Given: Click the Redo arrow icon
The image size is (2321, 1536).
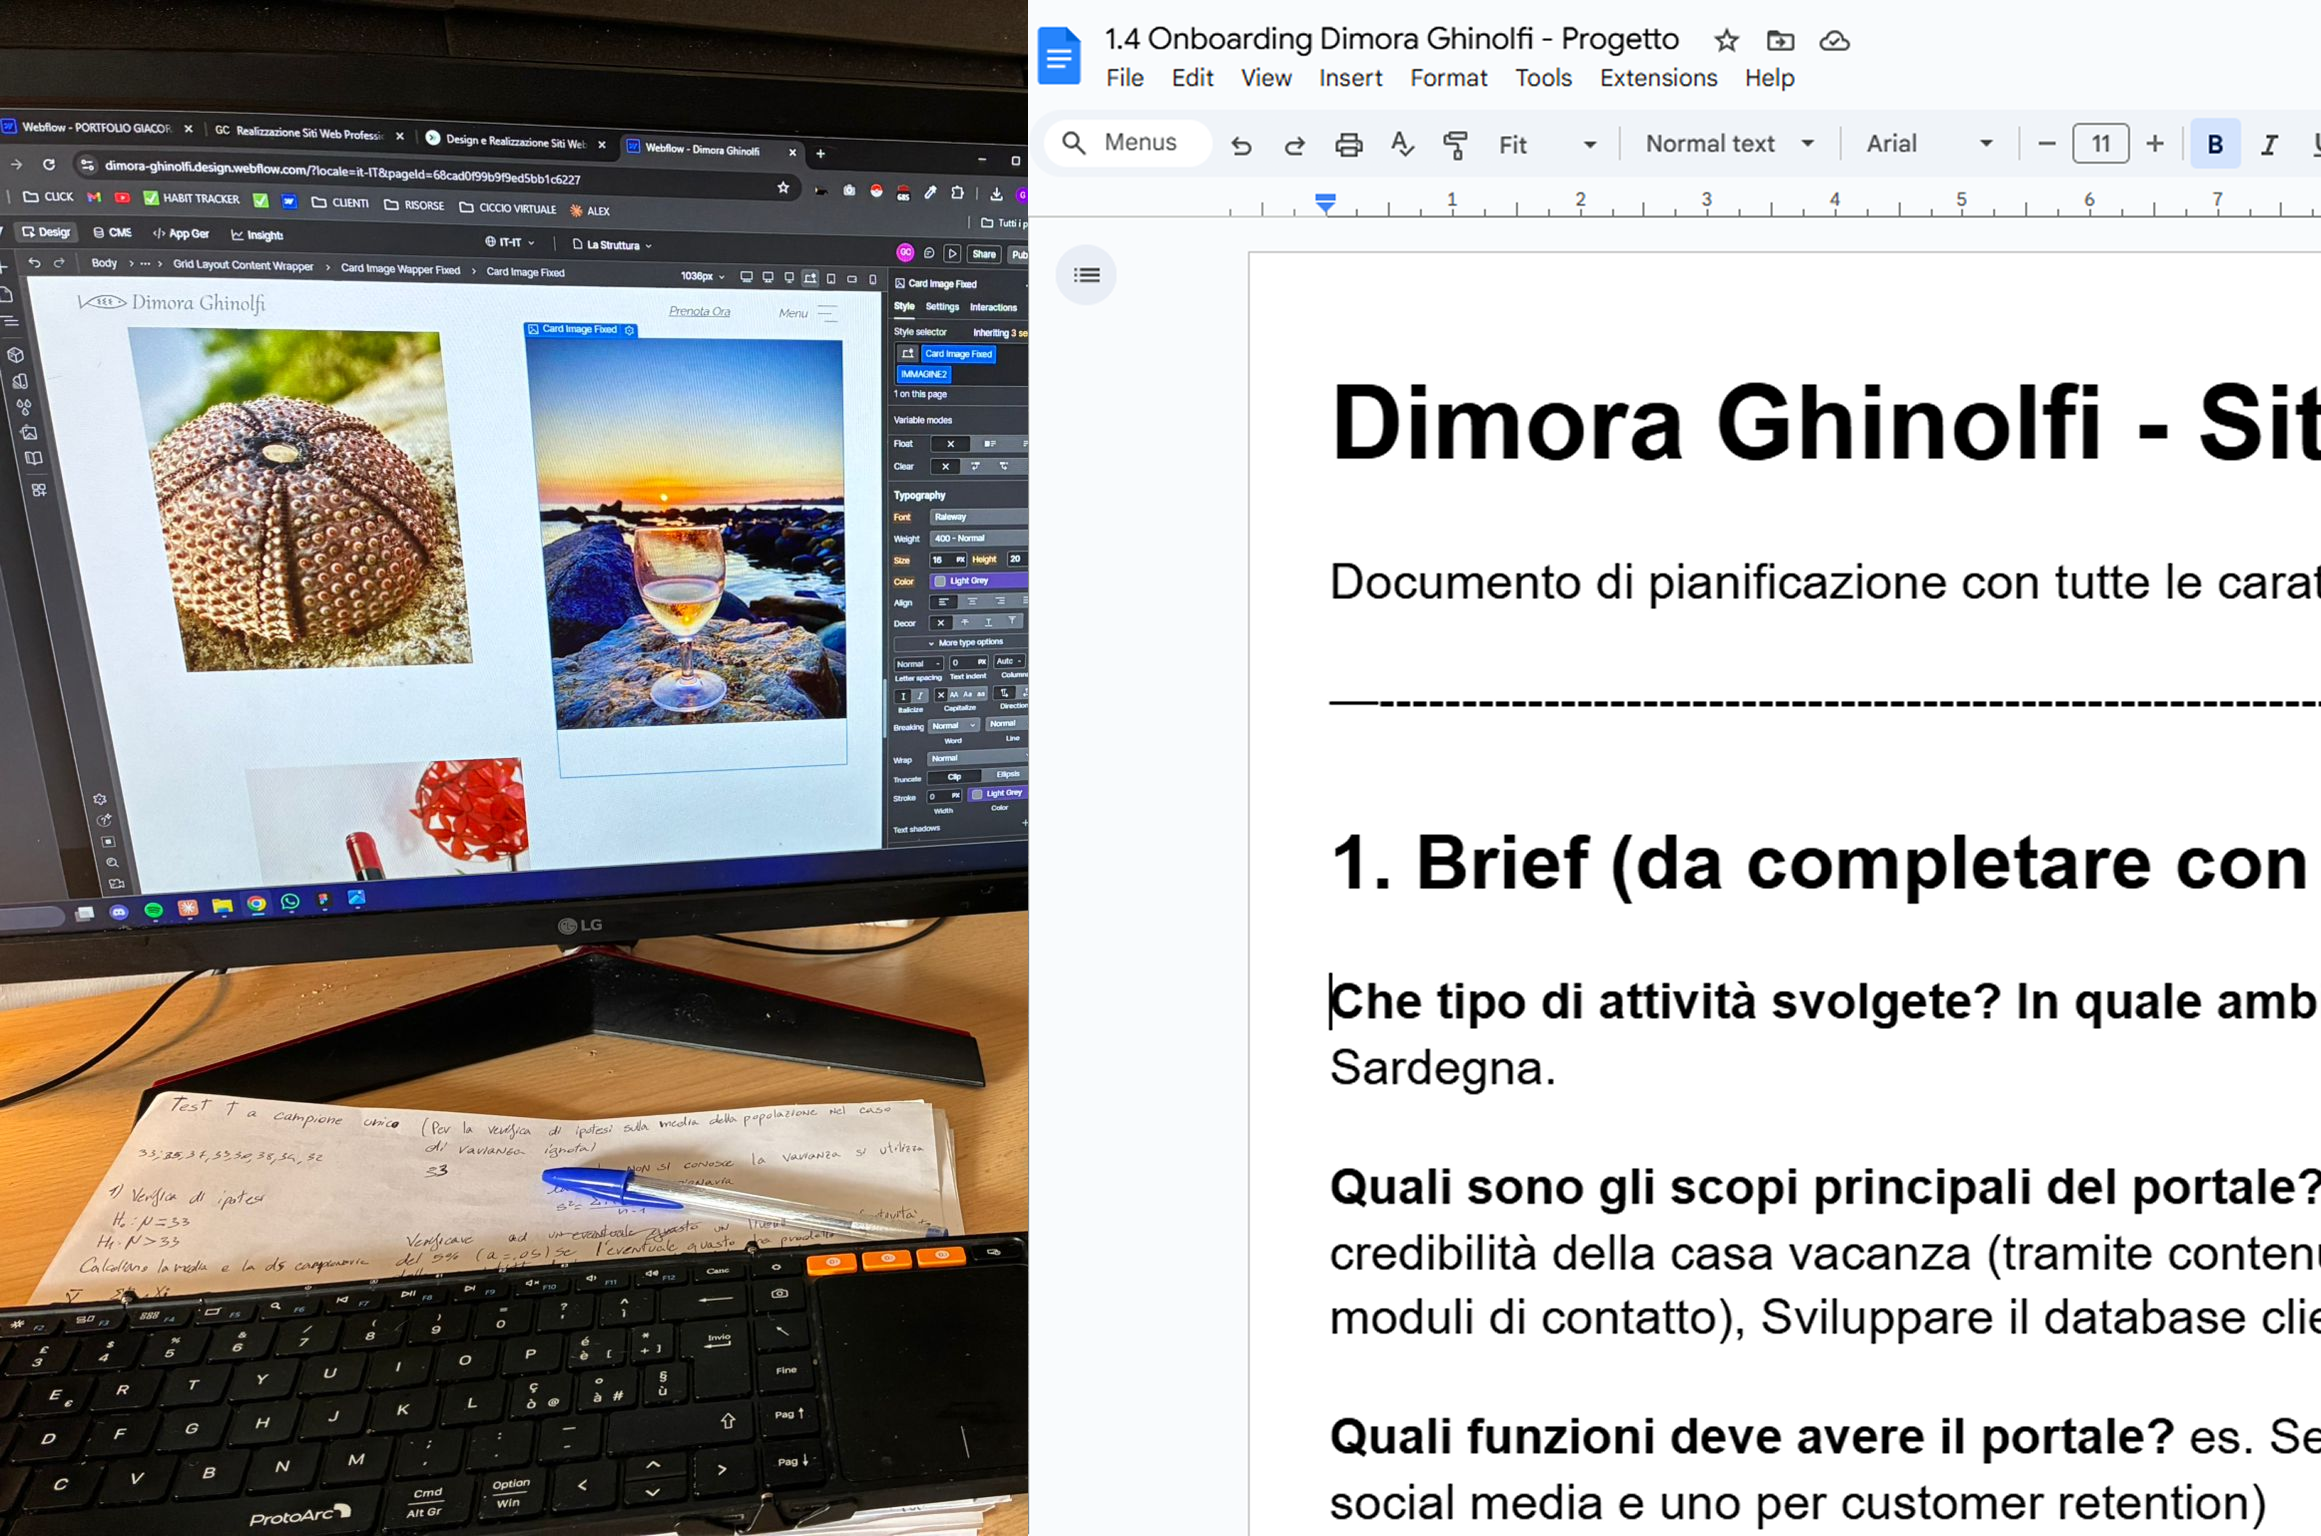Looking at the screenshot, I should (x=1294, y=145).
